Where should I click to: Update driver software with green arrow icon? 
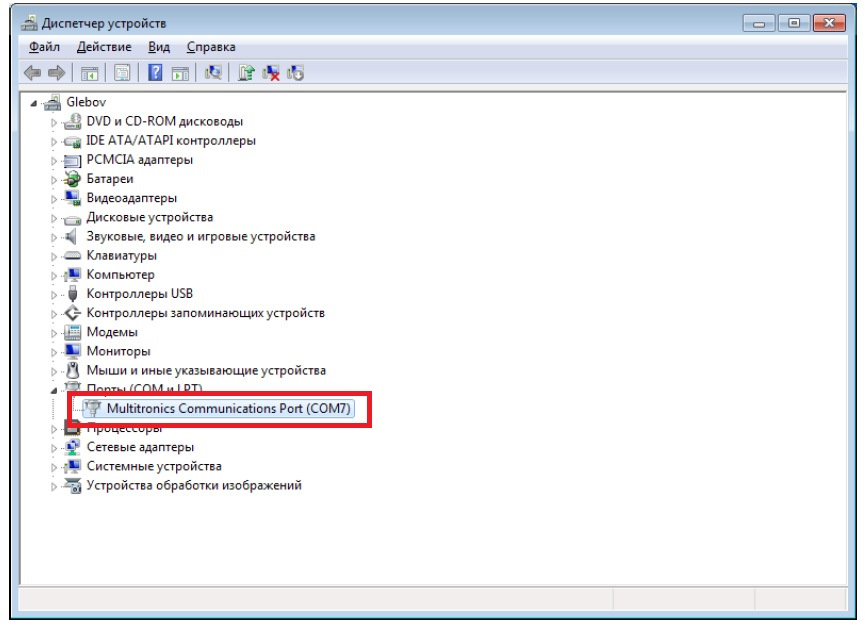[246, 72]
